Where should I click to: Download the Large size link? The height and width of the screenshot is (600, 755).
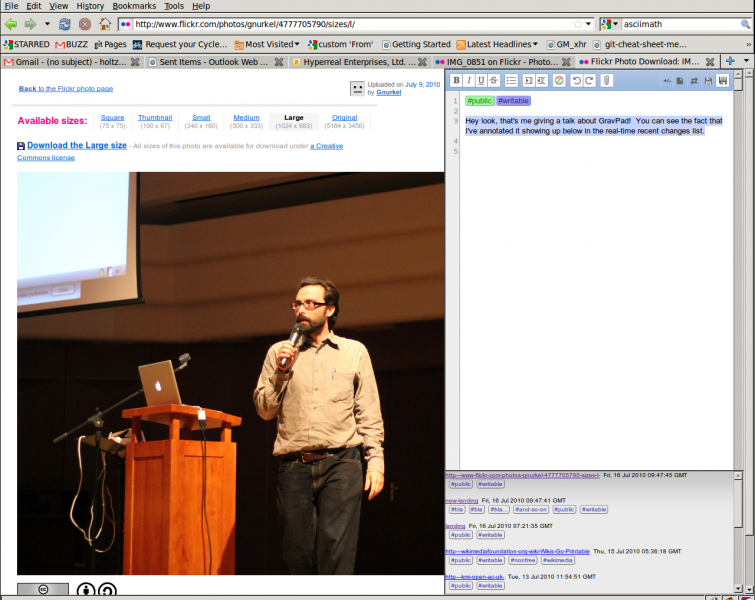pos(77,145)
